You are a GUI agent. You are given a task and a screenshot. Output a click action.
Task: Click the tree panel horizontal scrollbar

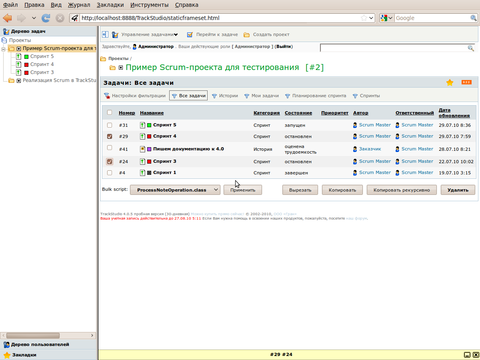click(x=48, y=335)
